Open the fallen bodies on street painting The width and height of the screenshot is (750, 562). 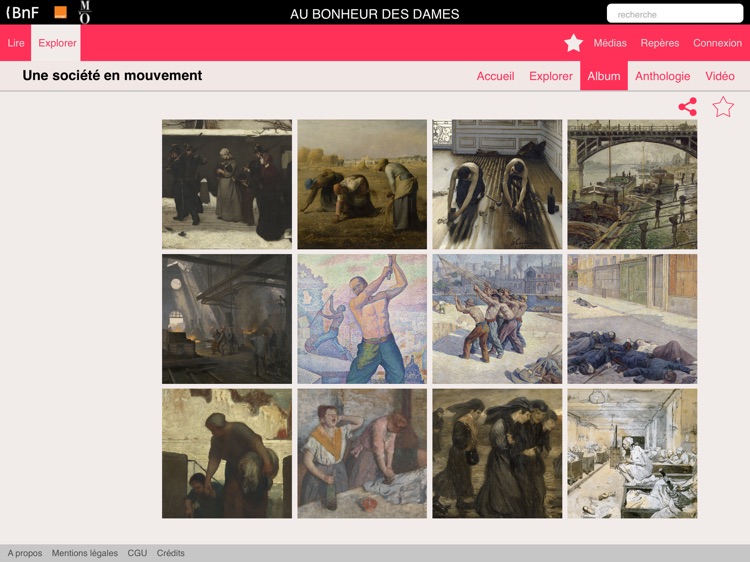(x=632, y=319)
